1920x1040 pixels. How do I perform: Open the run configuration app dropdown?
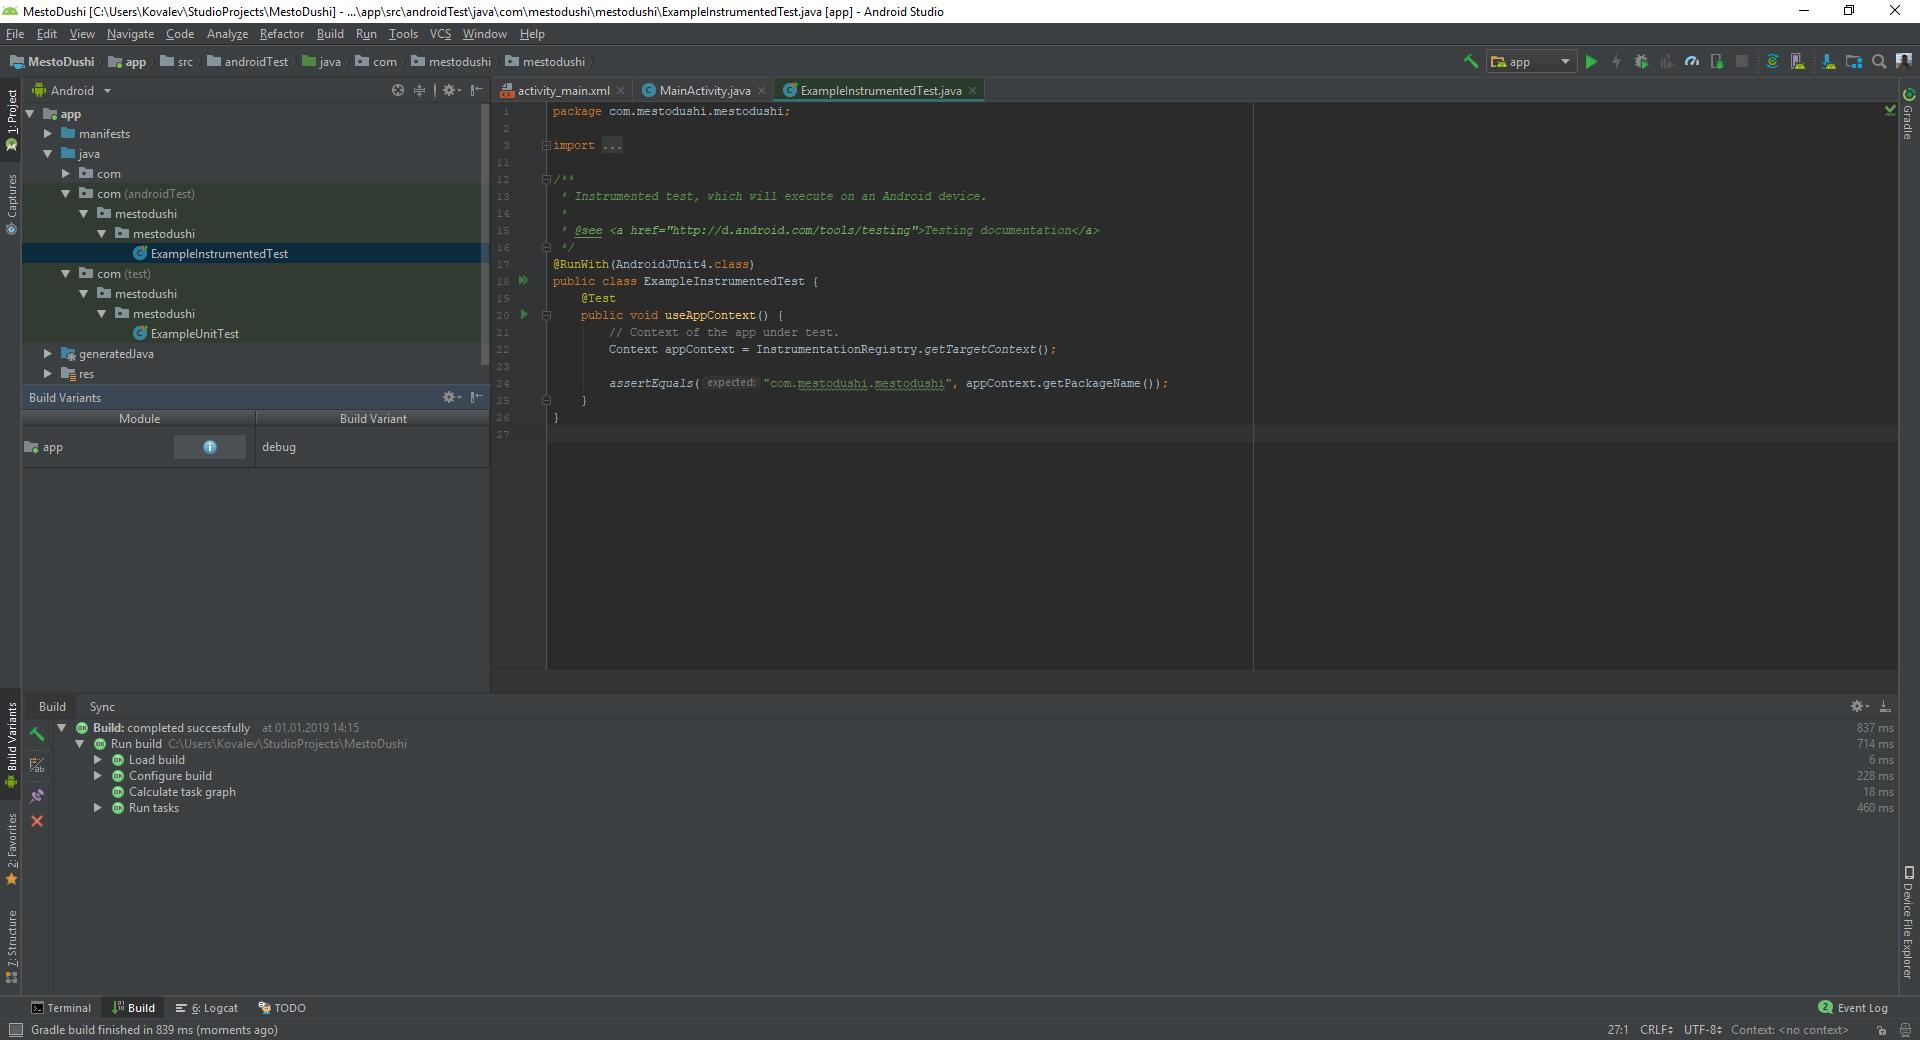1531,62
